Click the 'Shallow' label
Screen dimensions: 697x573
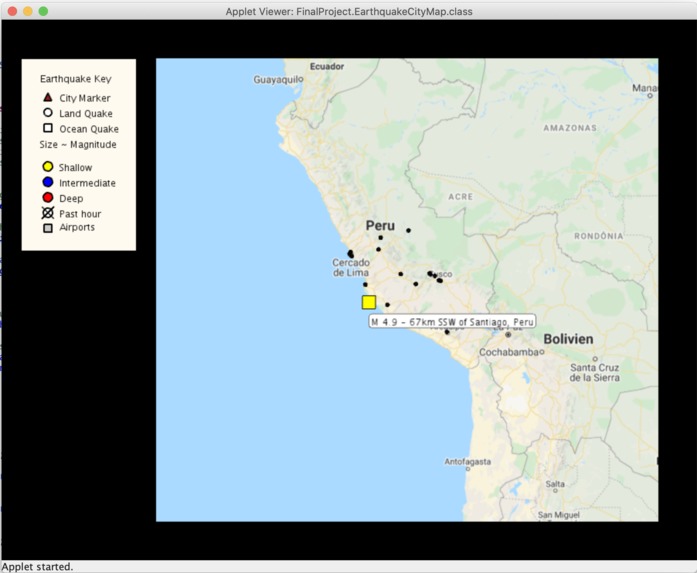tap(76, 168)
